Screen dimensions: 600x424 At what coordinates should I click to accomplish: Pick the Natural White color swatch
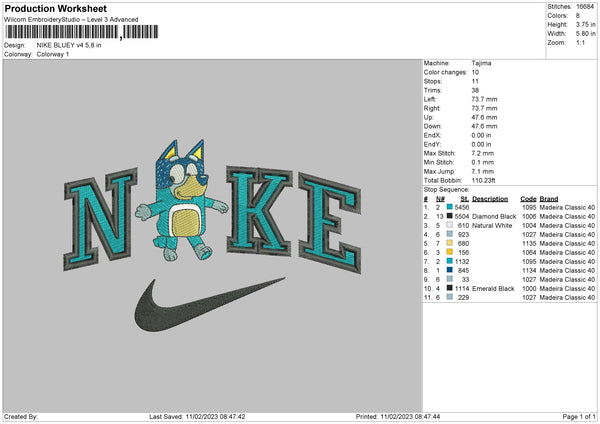coord(450,225)
